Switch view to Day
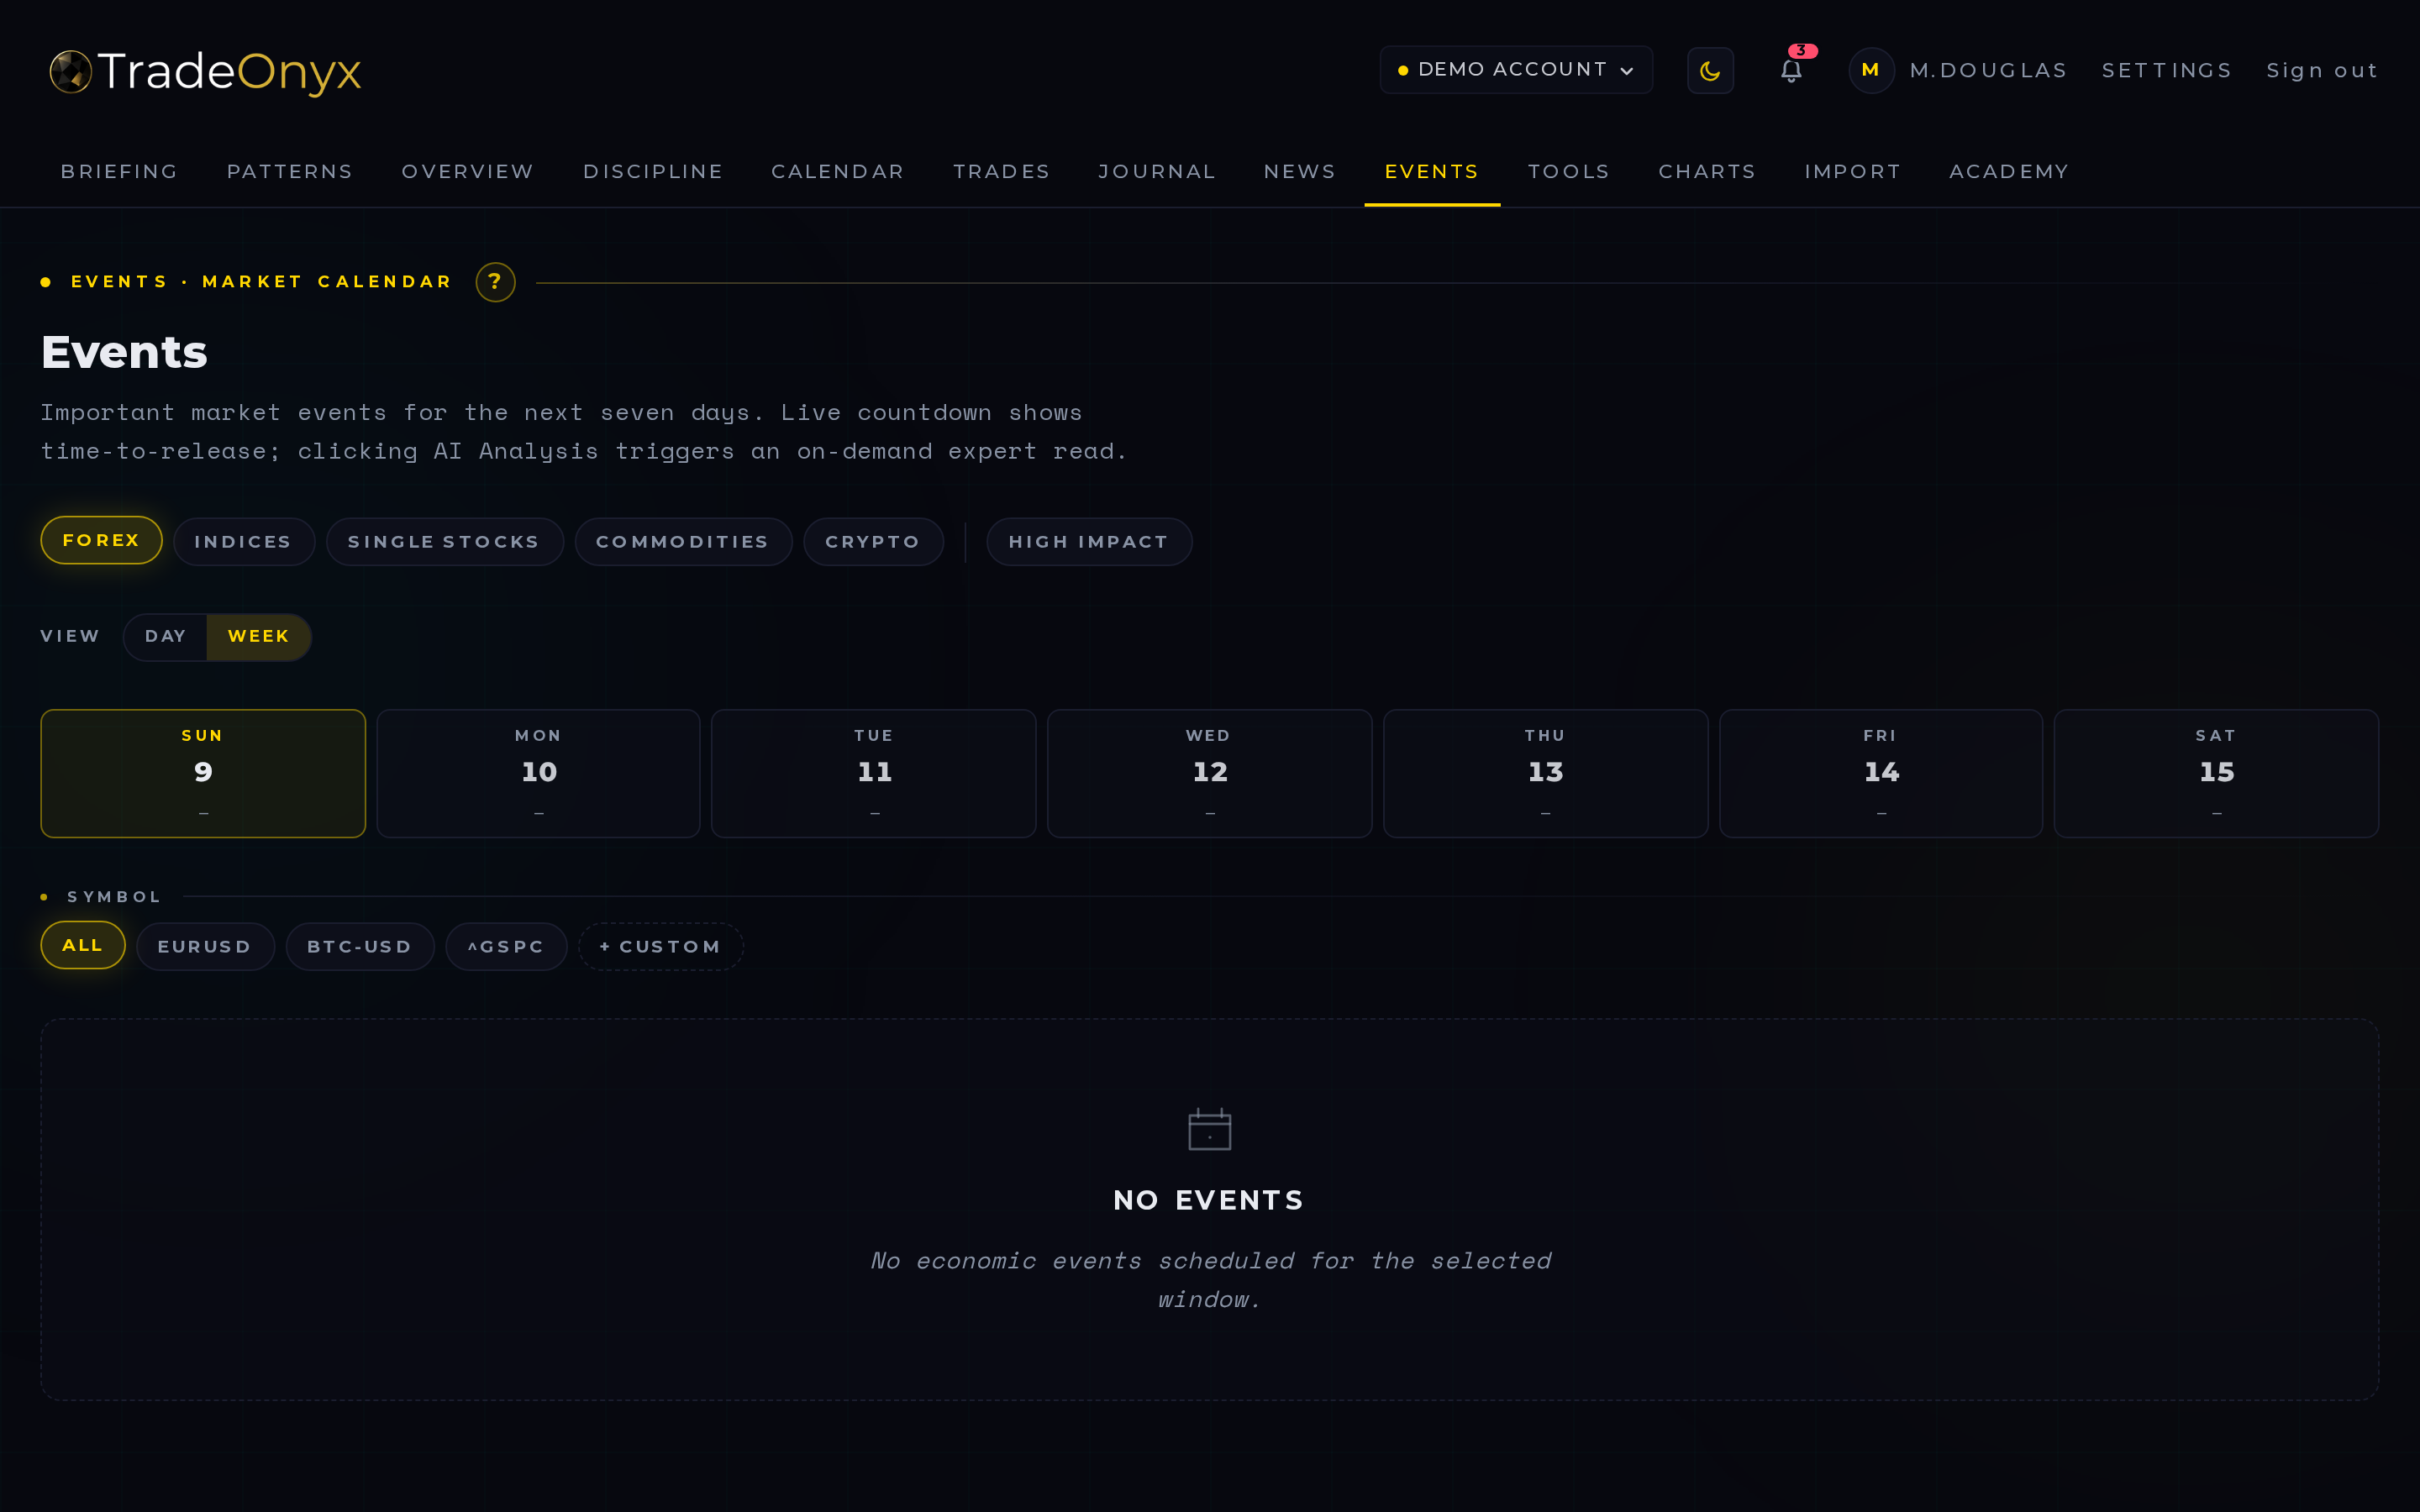 click(x=165, y=636)
